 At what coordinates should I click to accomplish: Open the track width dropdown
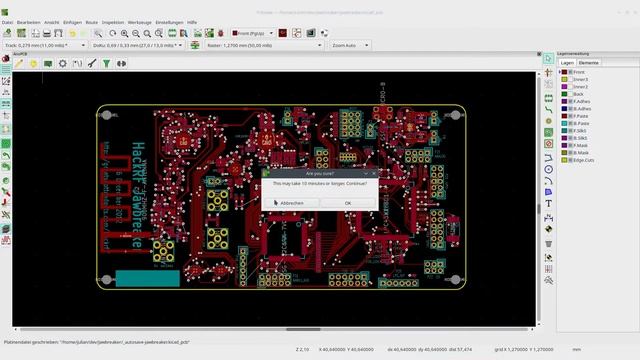[45, 45]
